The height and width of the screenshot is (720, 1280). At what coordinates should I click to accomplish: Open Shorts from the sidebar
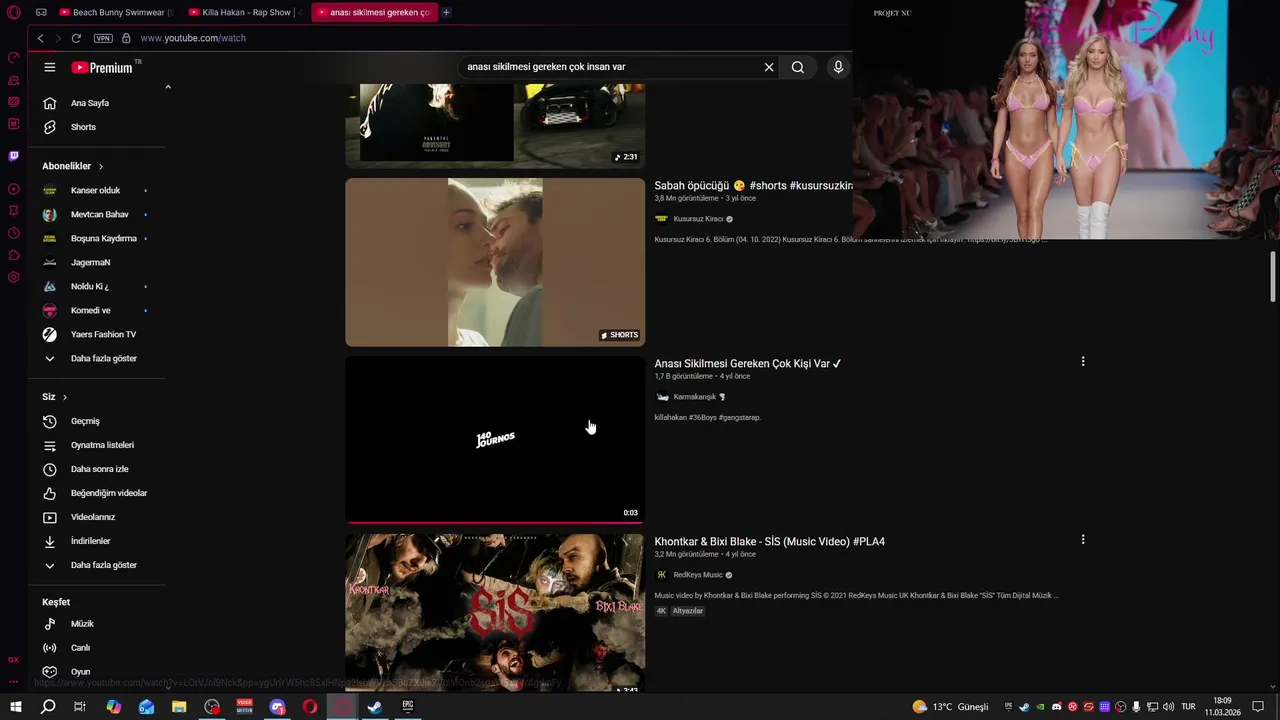point(97,127)
